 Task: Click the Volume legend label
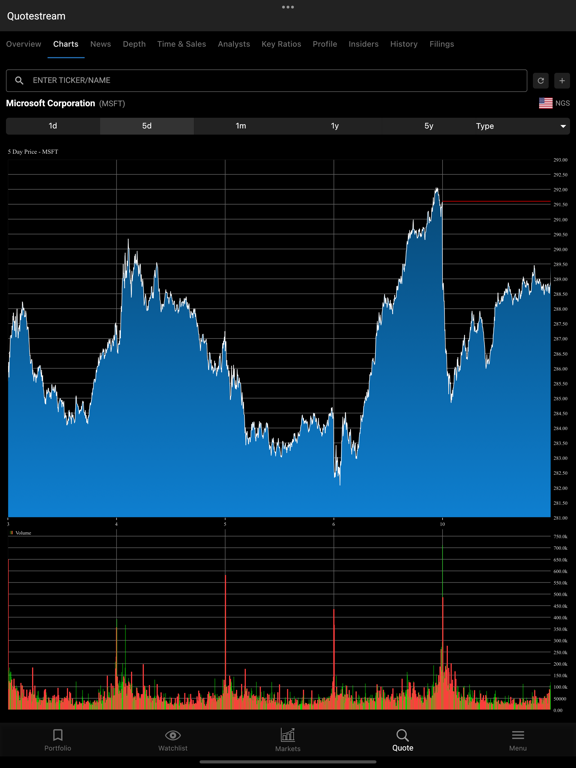click(23, 533)
